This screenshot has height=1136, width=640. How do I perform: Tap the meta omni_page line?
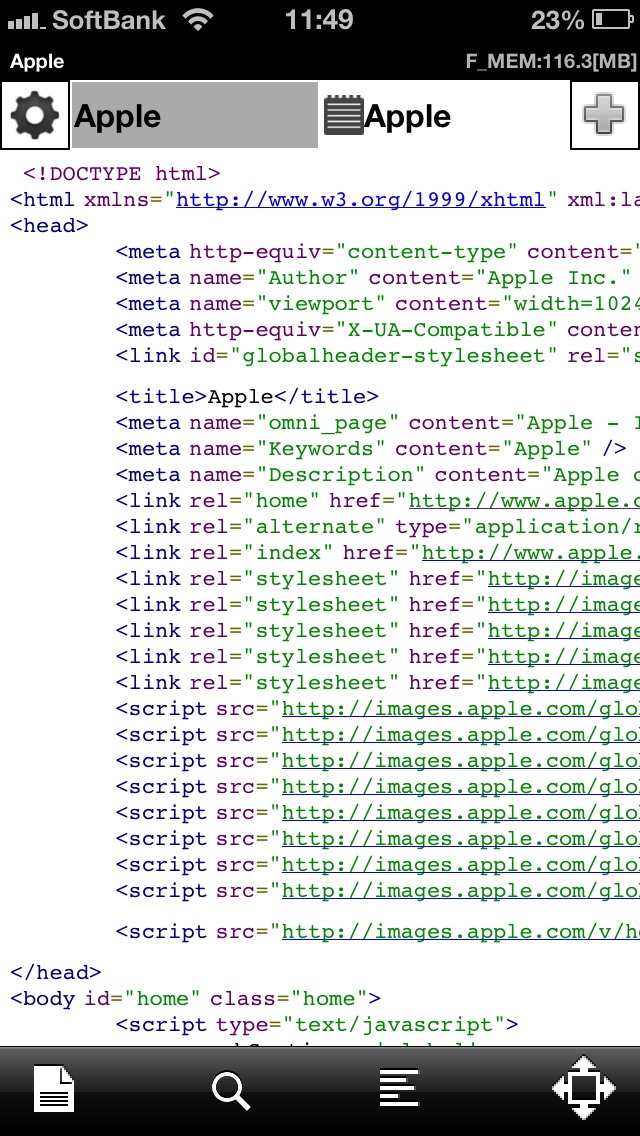pos(378,422)
